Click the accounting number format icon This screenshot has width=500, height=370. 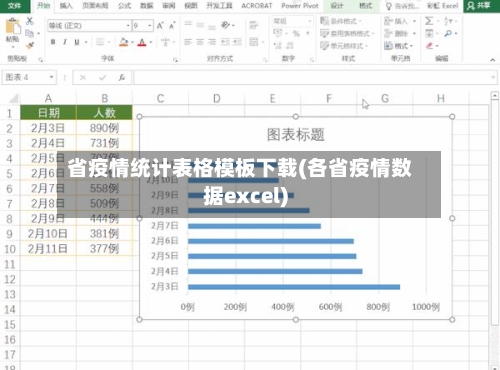click(x=277, y=33)
